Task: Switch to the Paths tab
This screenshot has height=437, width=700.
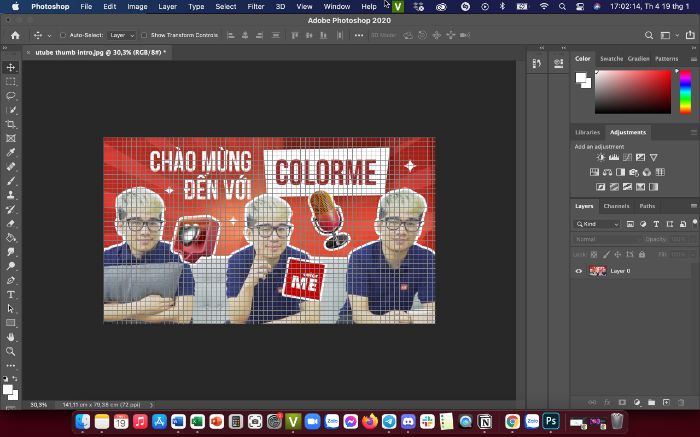Action: coord(647,206)
